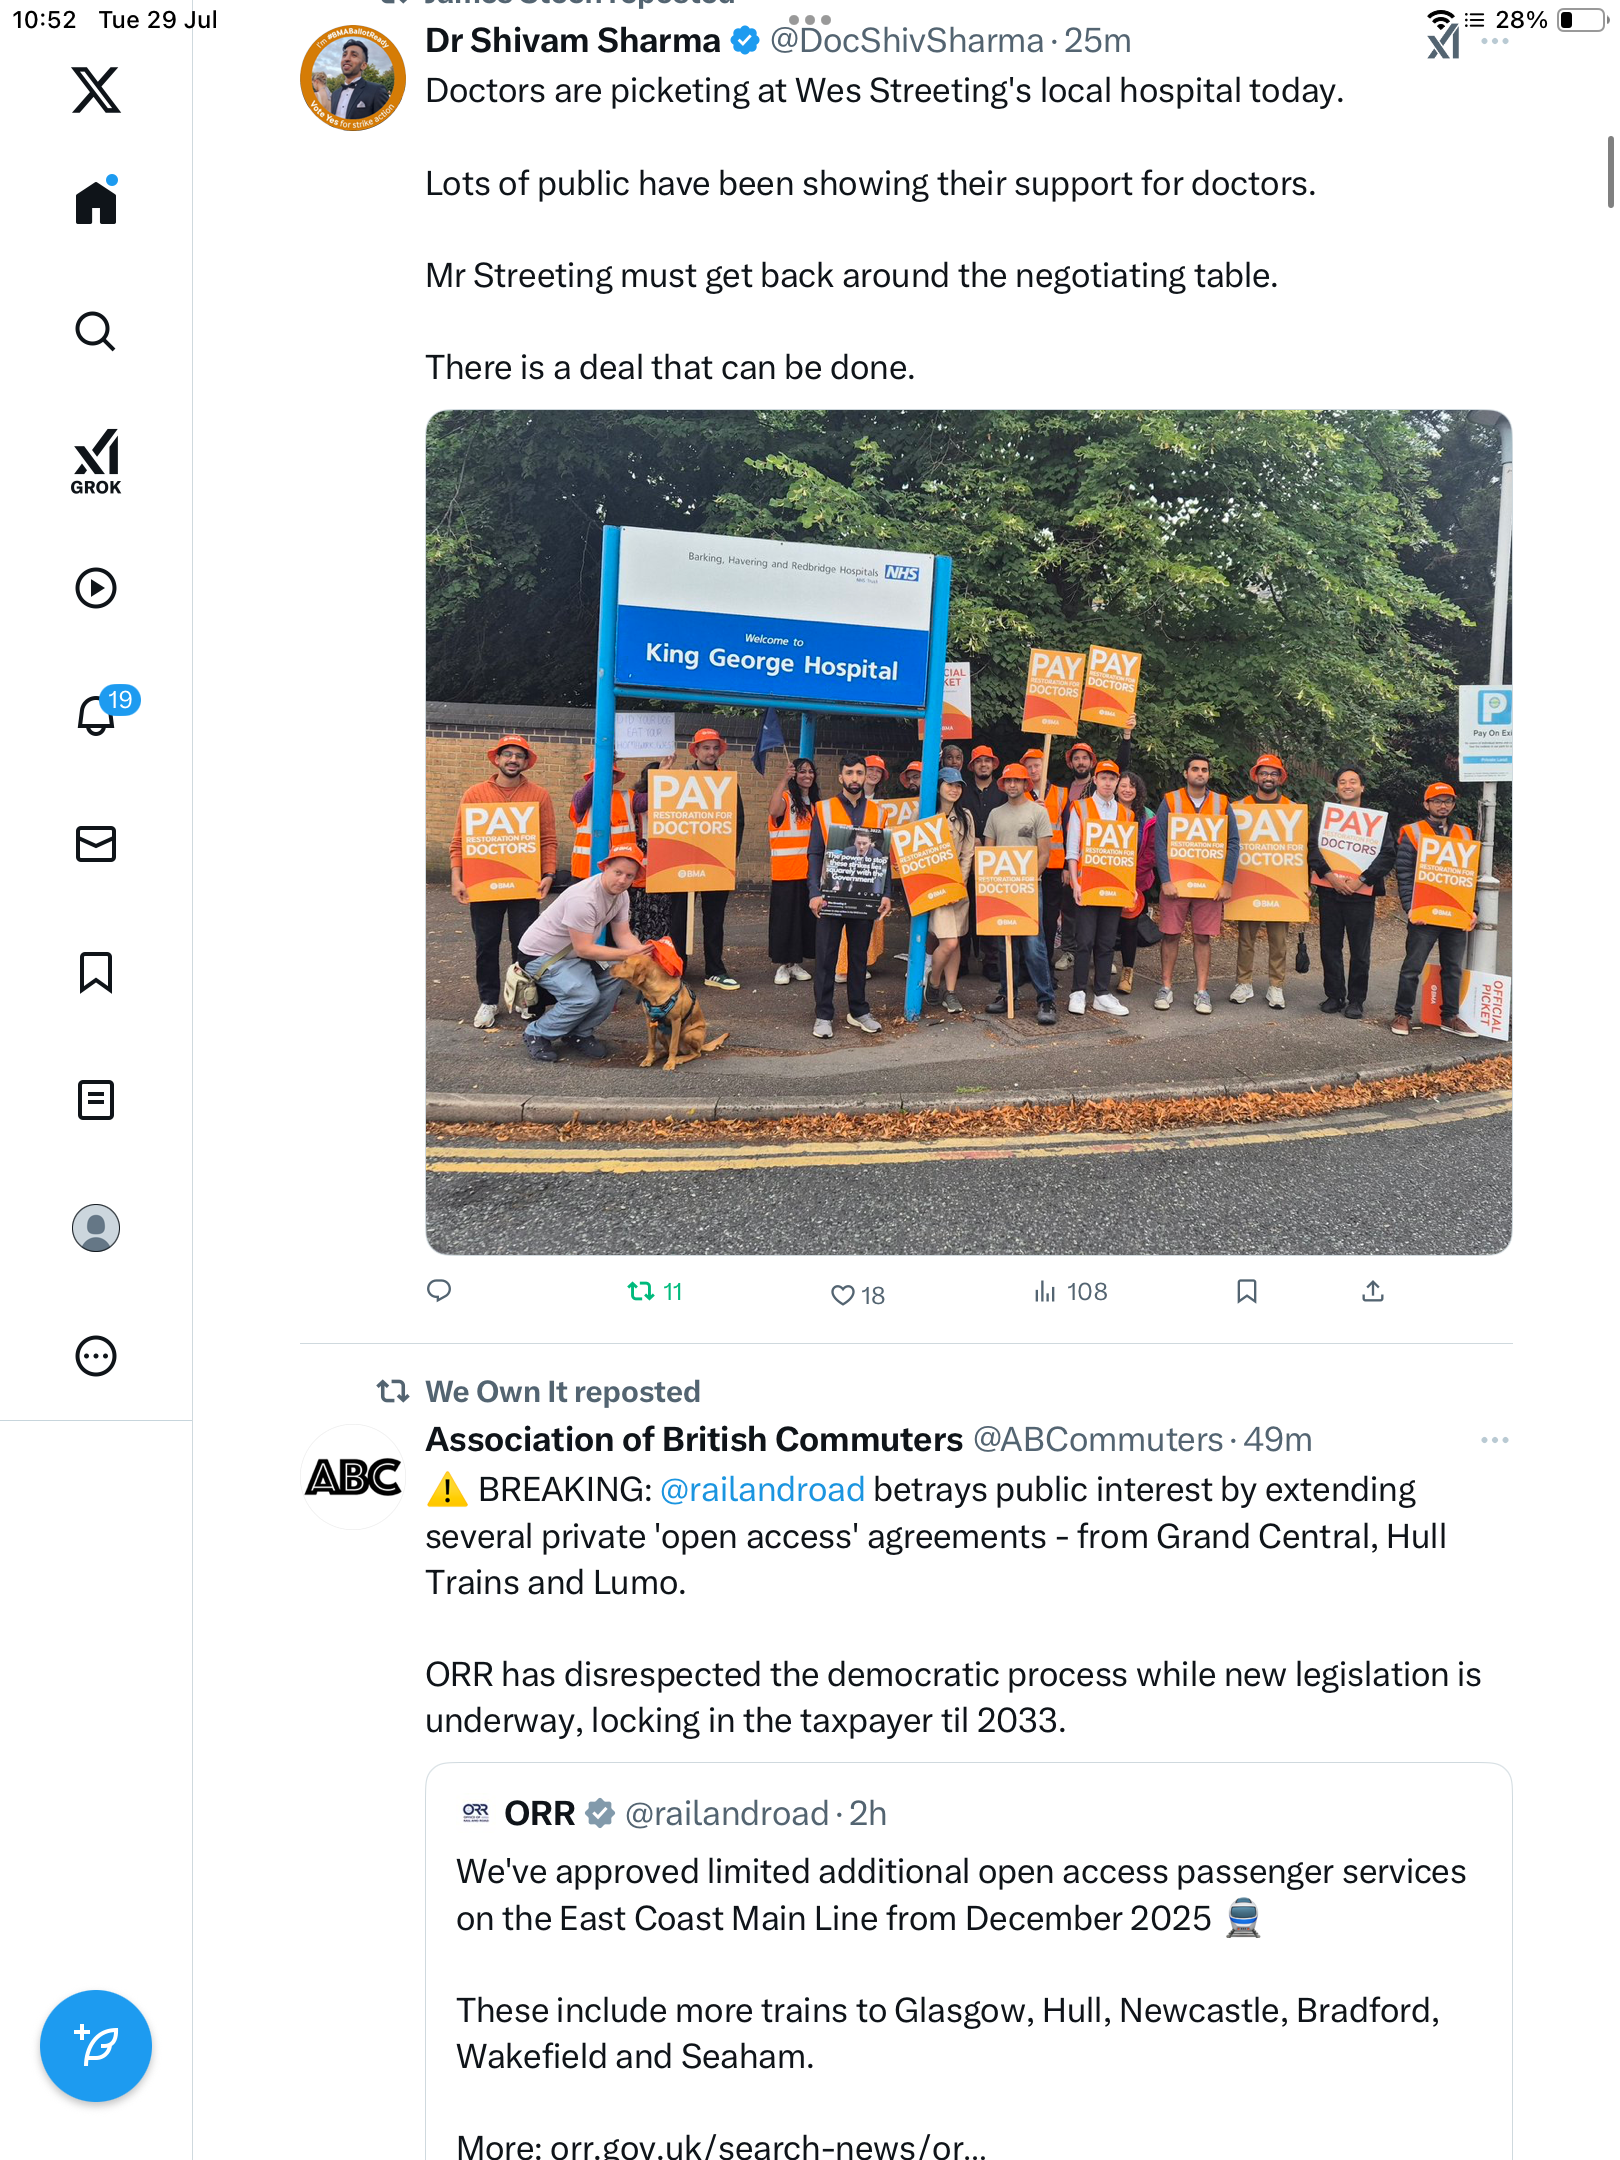This screenshot has width=1620, height=2160.
Task: Bookmark the King George Hospital tweet
Action: pyautogui.click(x=1246, y=1292)
